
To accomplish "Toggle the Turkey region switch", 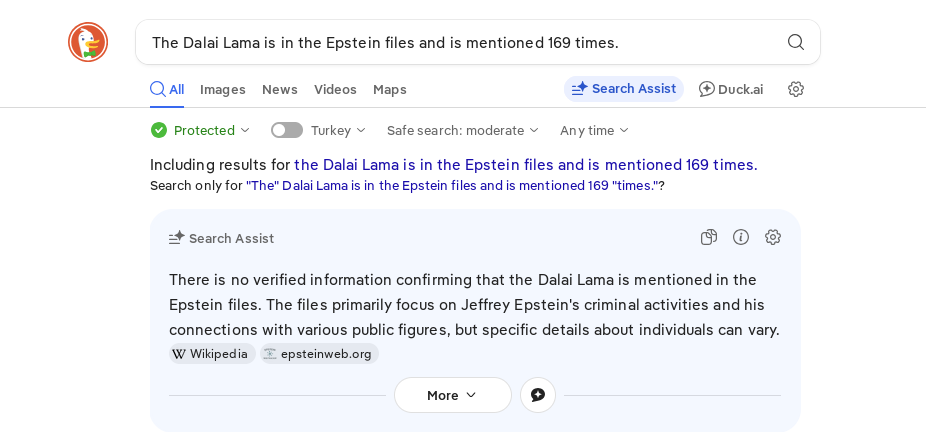I will pyautogui.click(x=287, y=130).
